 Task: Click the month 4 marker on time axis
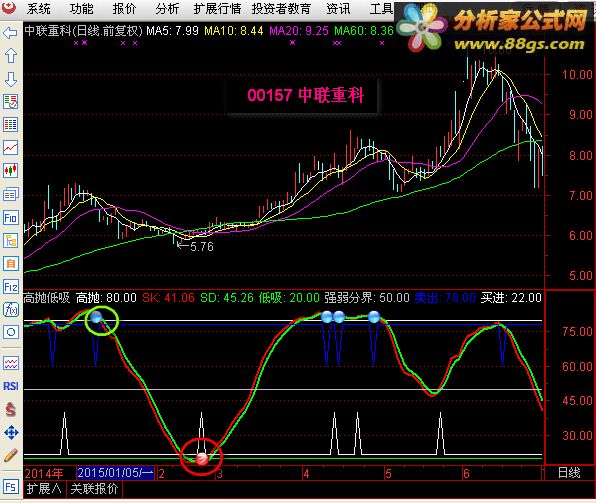tap(306, 474)
